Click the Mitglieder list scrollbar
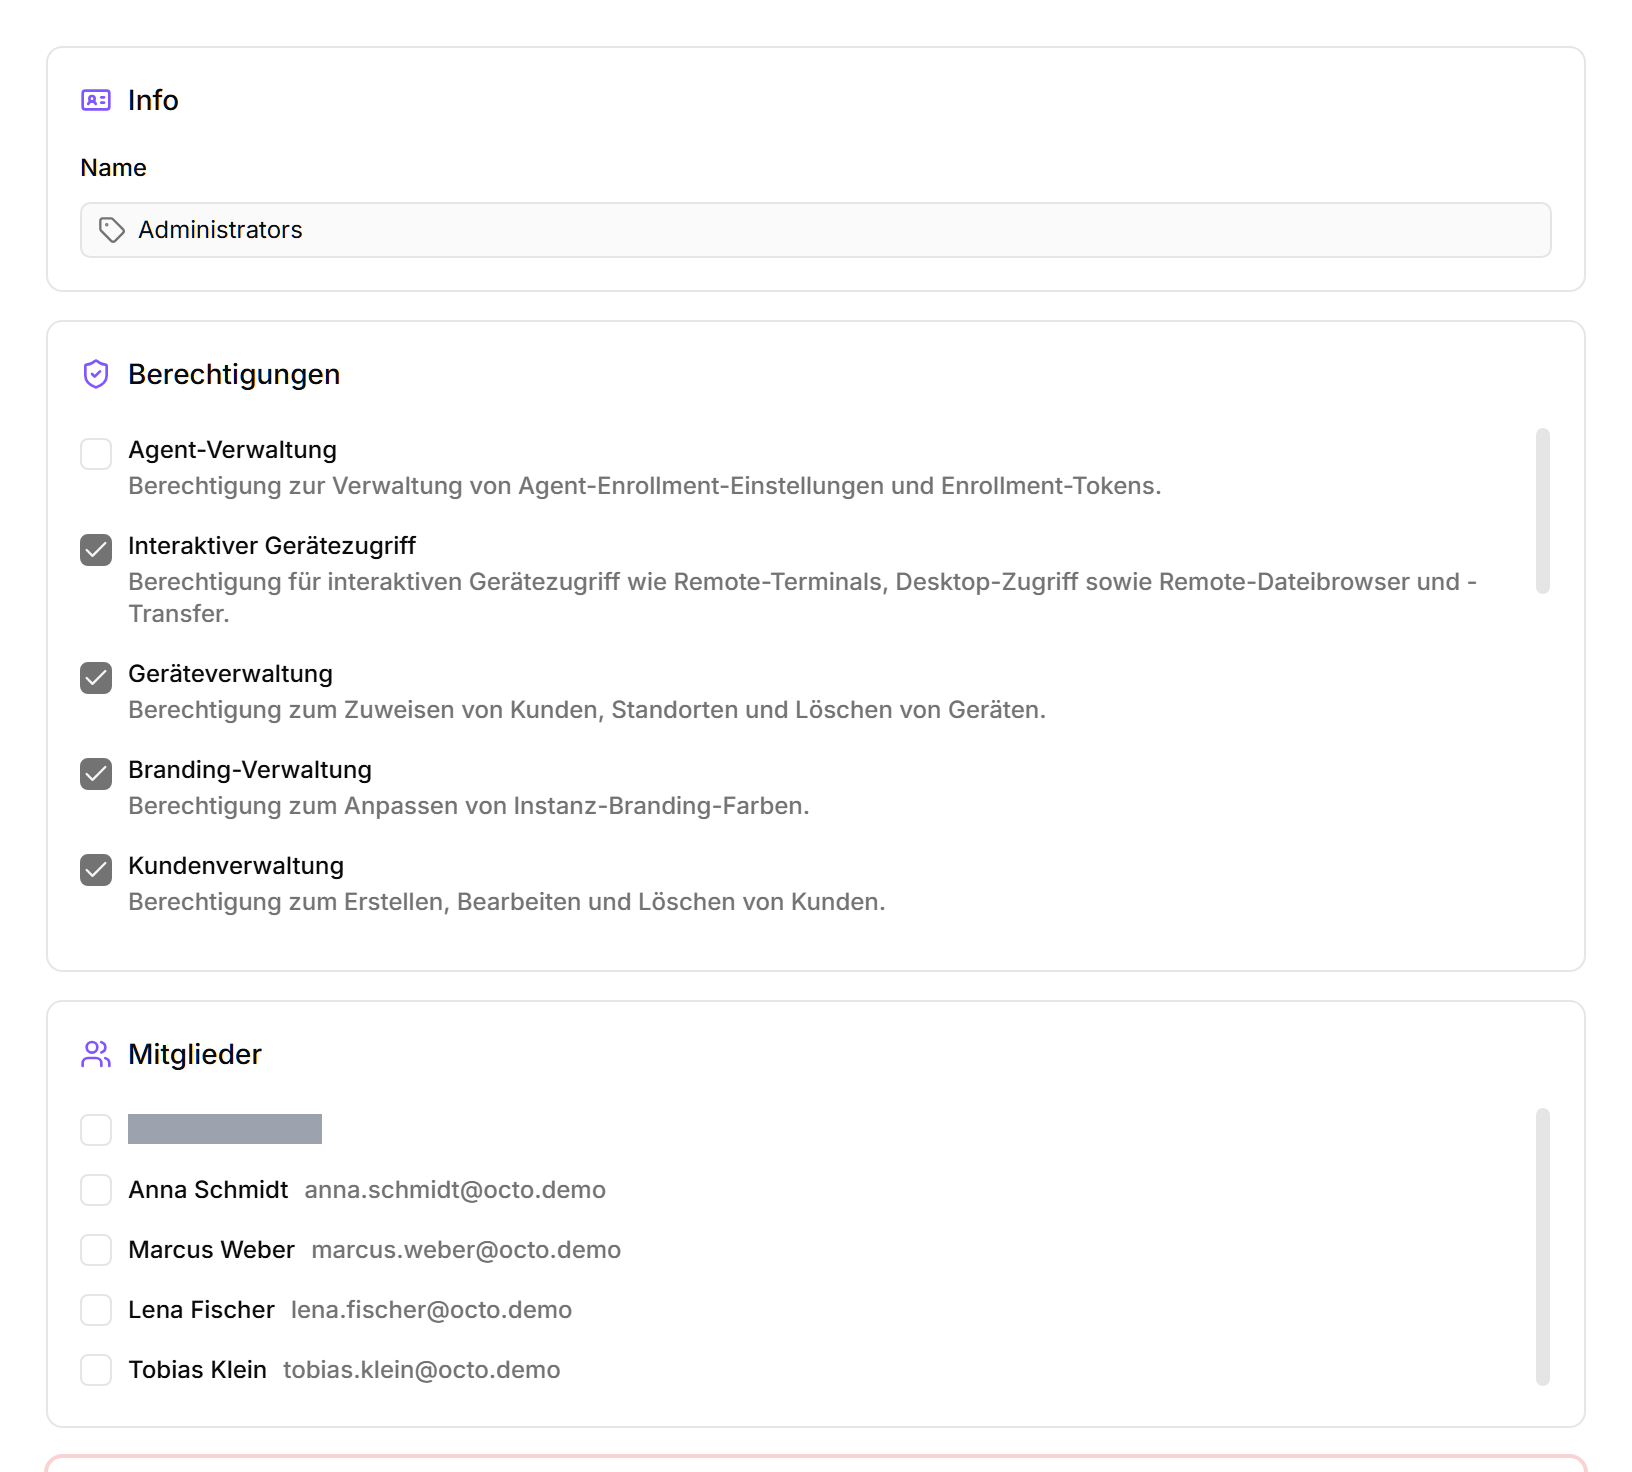 coord(1543,1247)
